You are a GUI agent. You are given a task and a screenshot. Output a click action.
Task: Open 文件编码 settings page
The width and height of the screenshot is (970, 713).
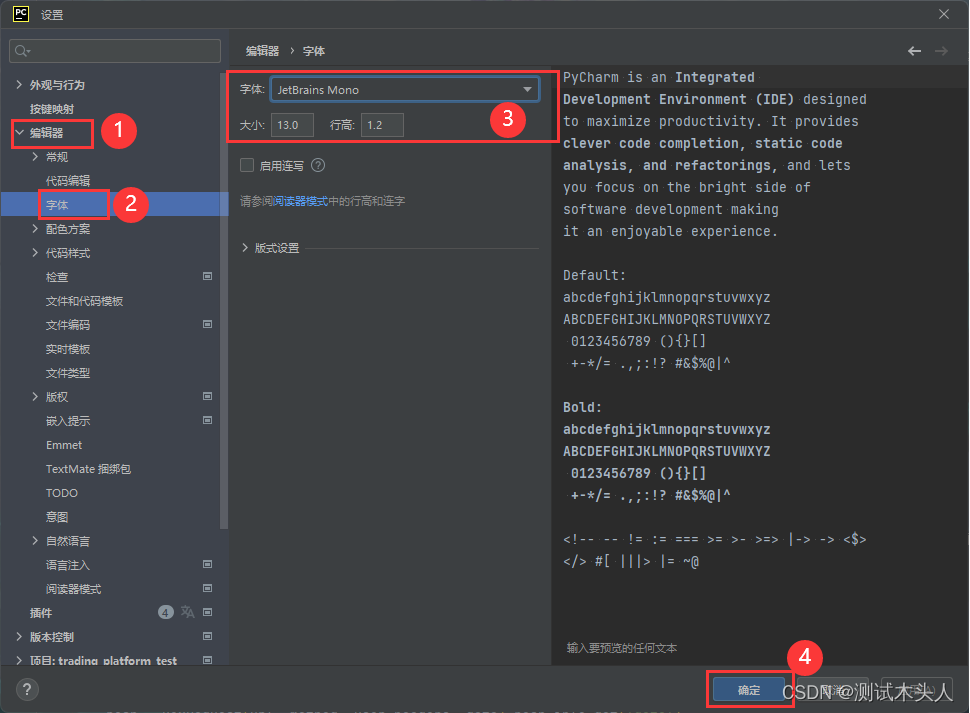point(68,325)
